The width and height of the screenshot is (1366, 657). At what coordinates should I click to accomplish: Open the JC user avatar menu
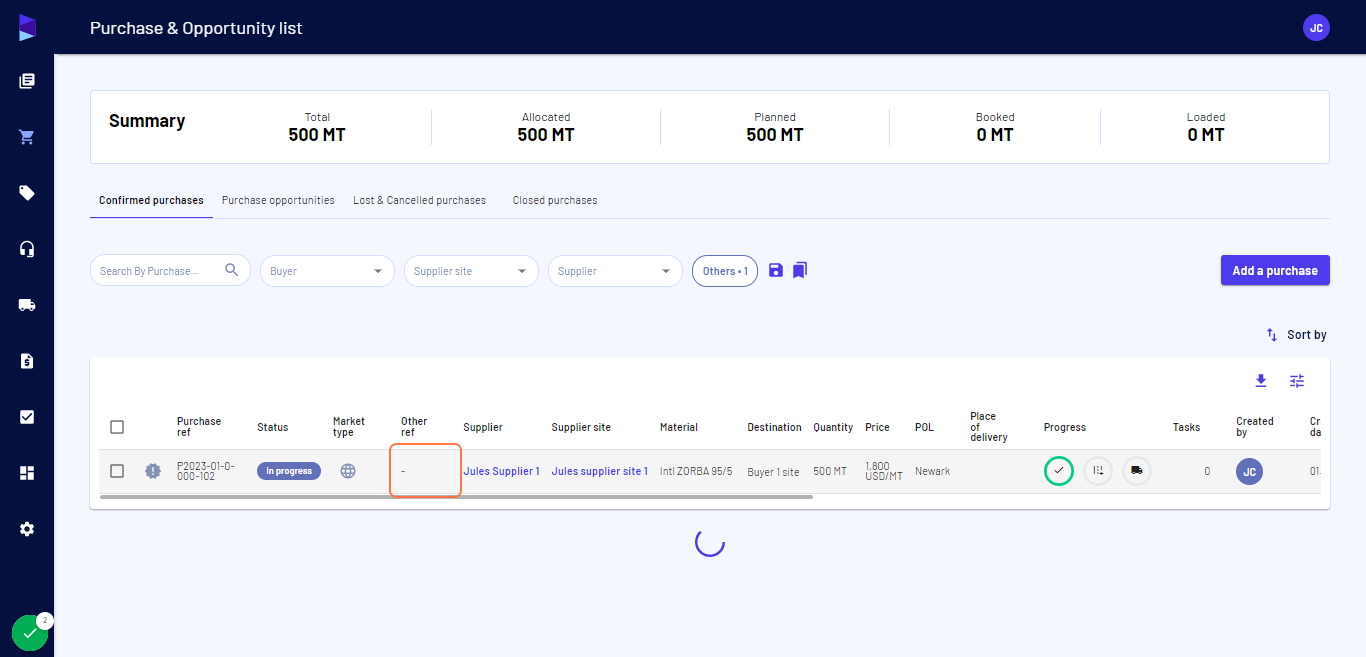click(1316, 28)
